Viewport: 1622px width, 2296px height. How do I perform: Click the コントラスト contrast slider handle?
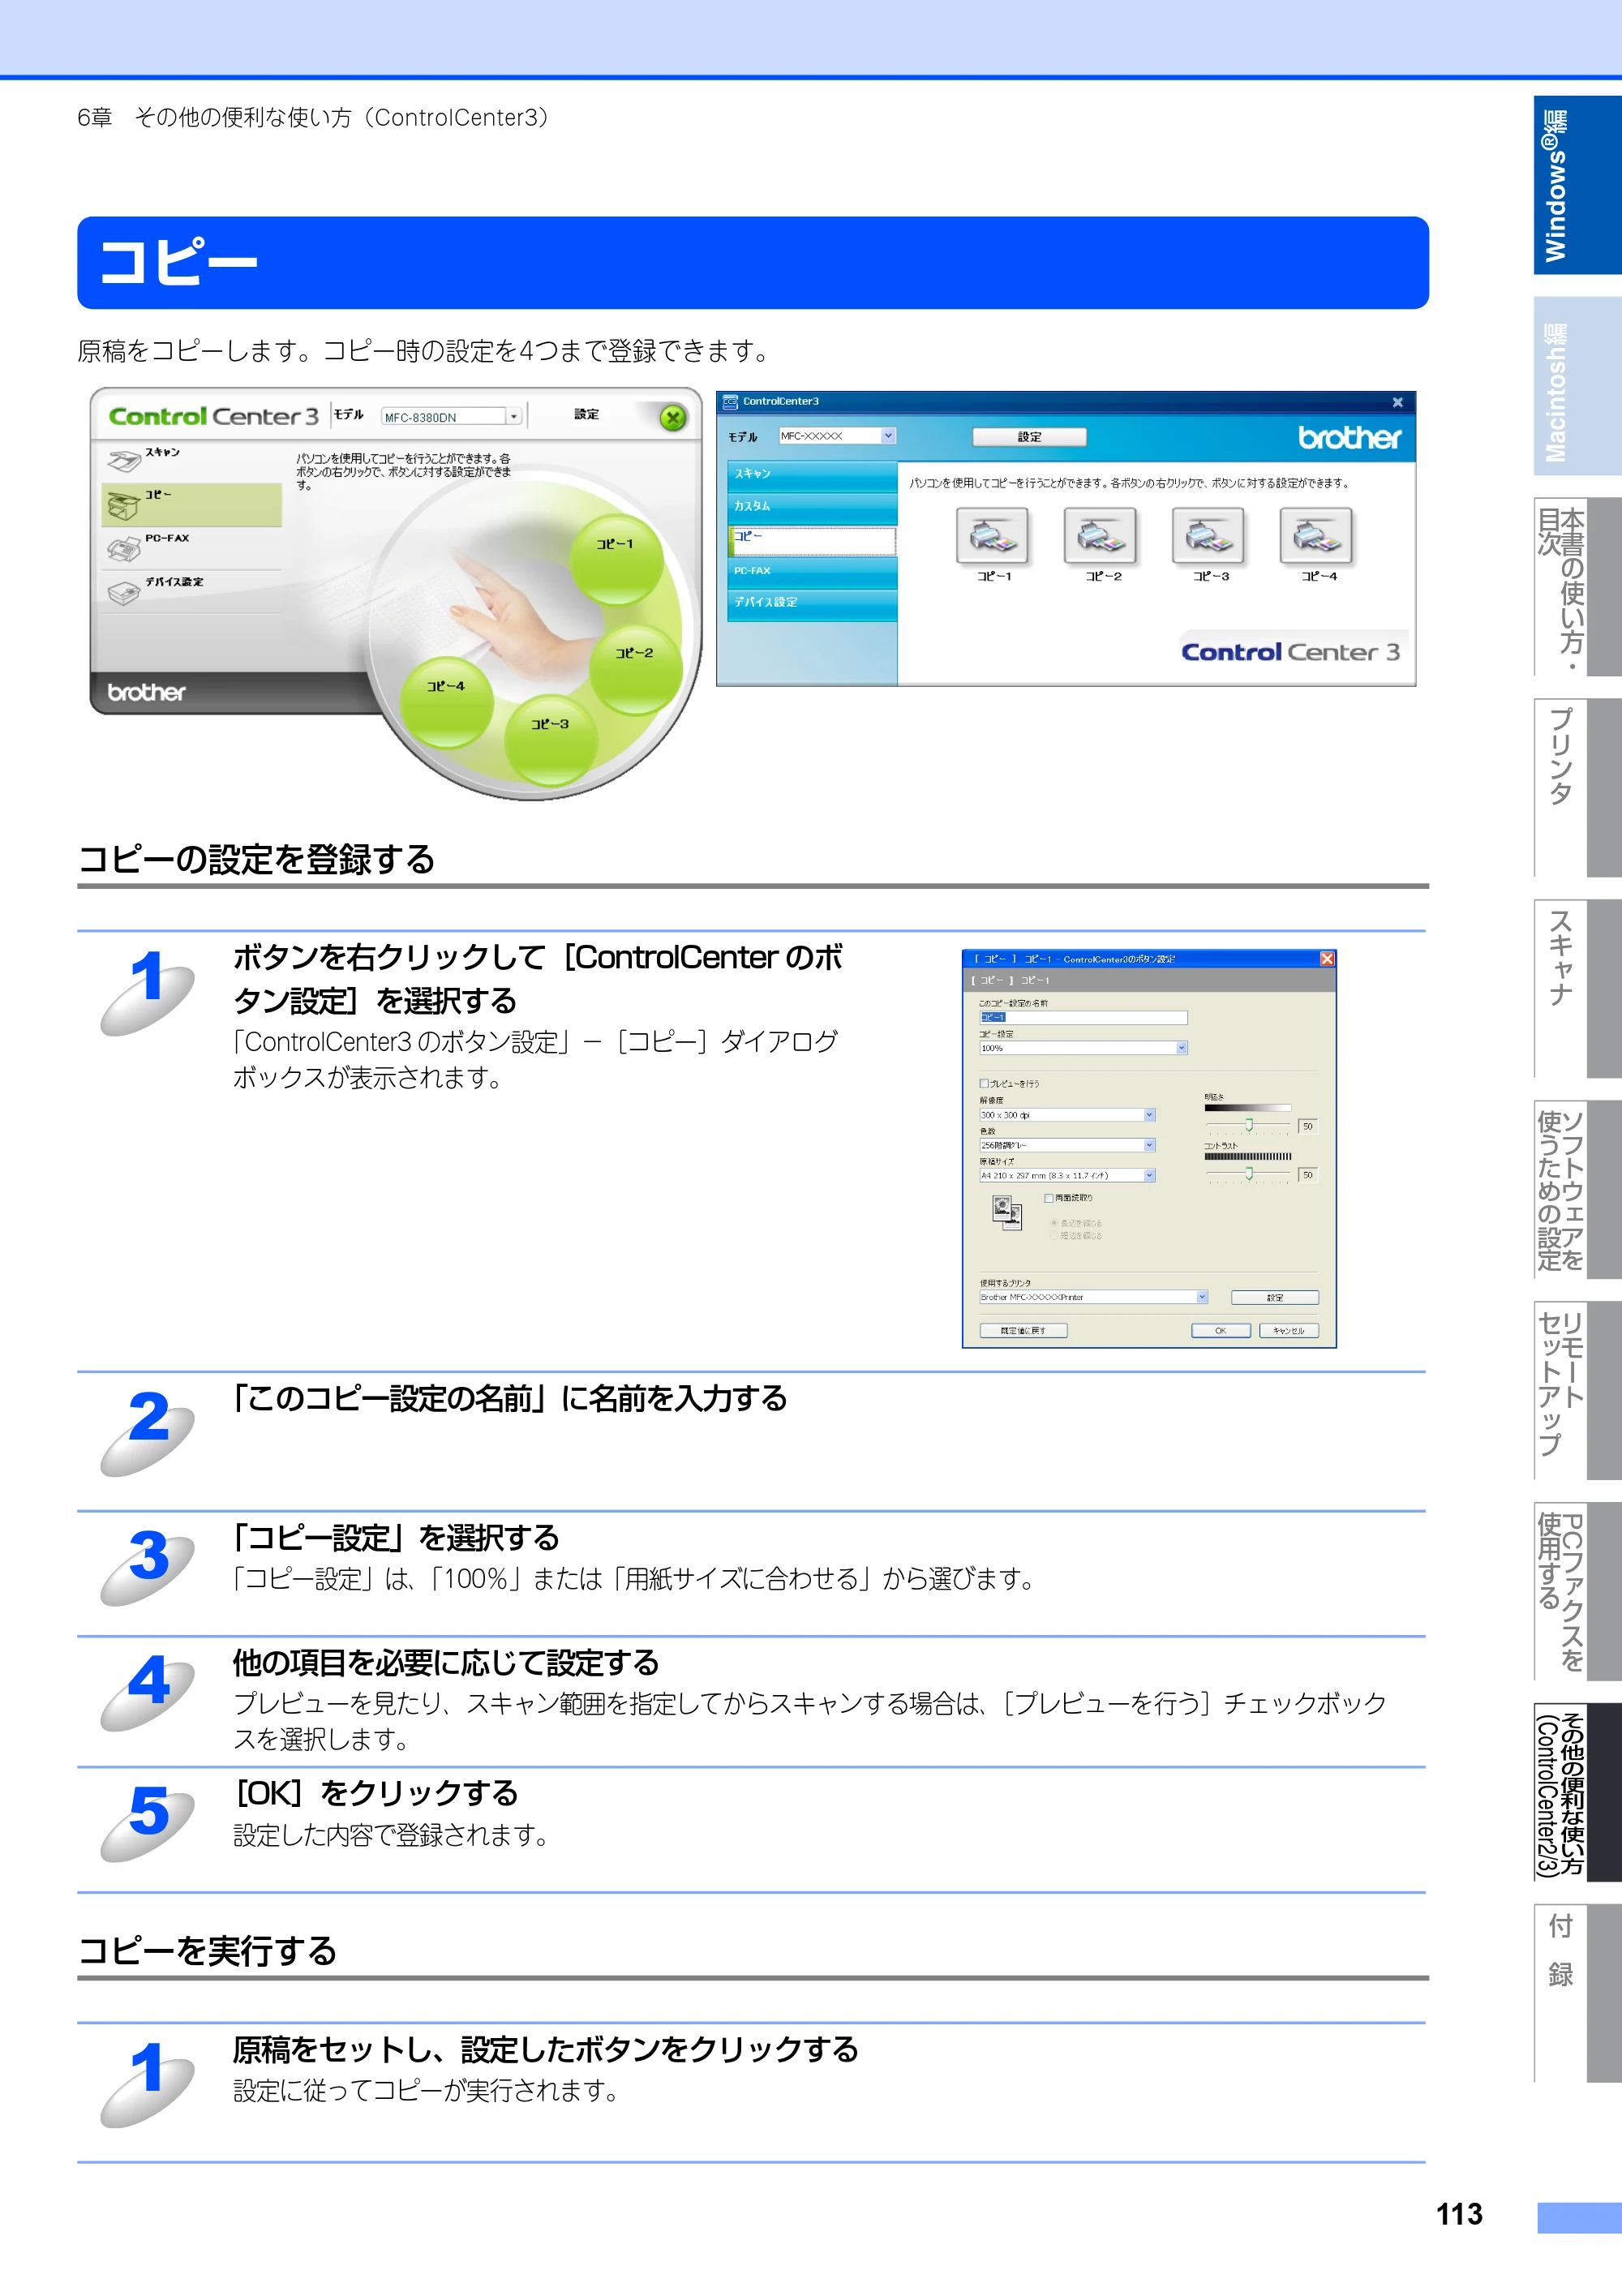point(1249,1173)
